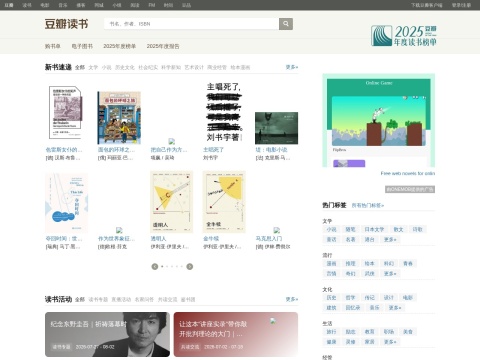Select 科学新知 tab in 新书速递
480x360 pixels.
click(x=171, y=67)
